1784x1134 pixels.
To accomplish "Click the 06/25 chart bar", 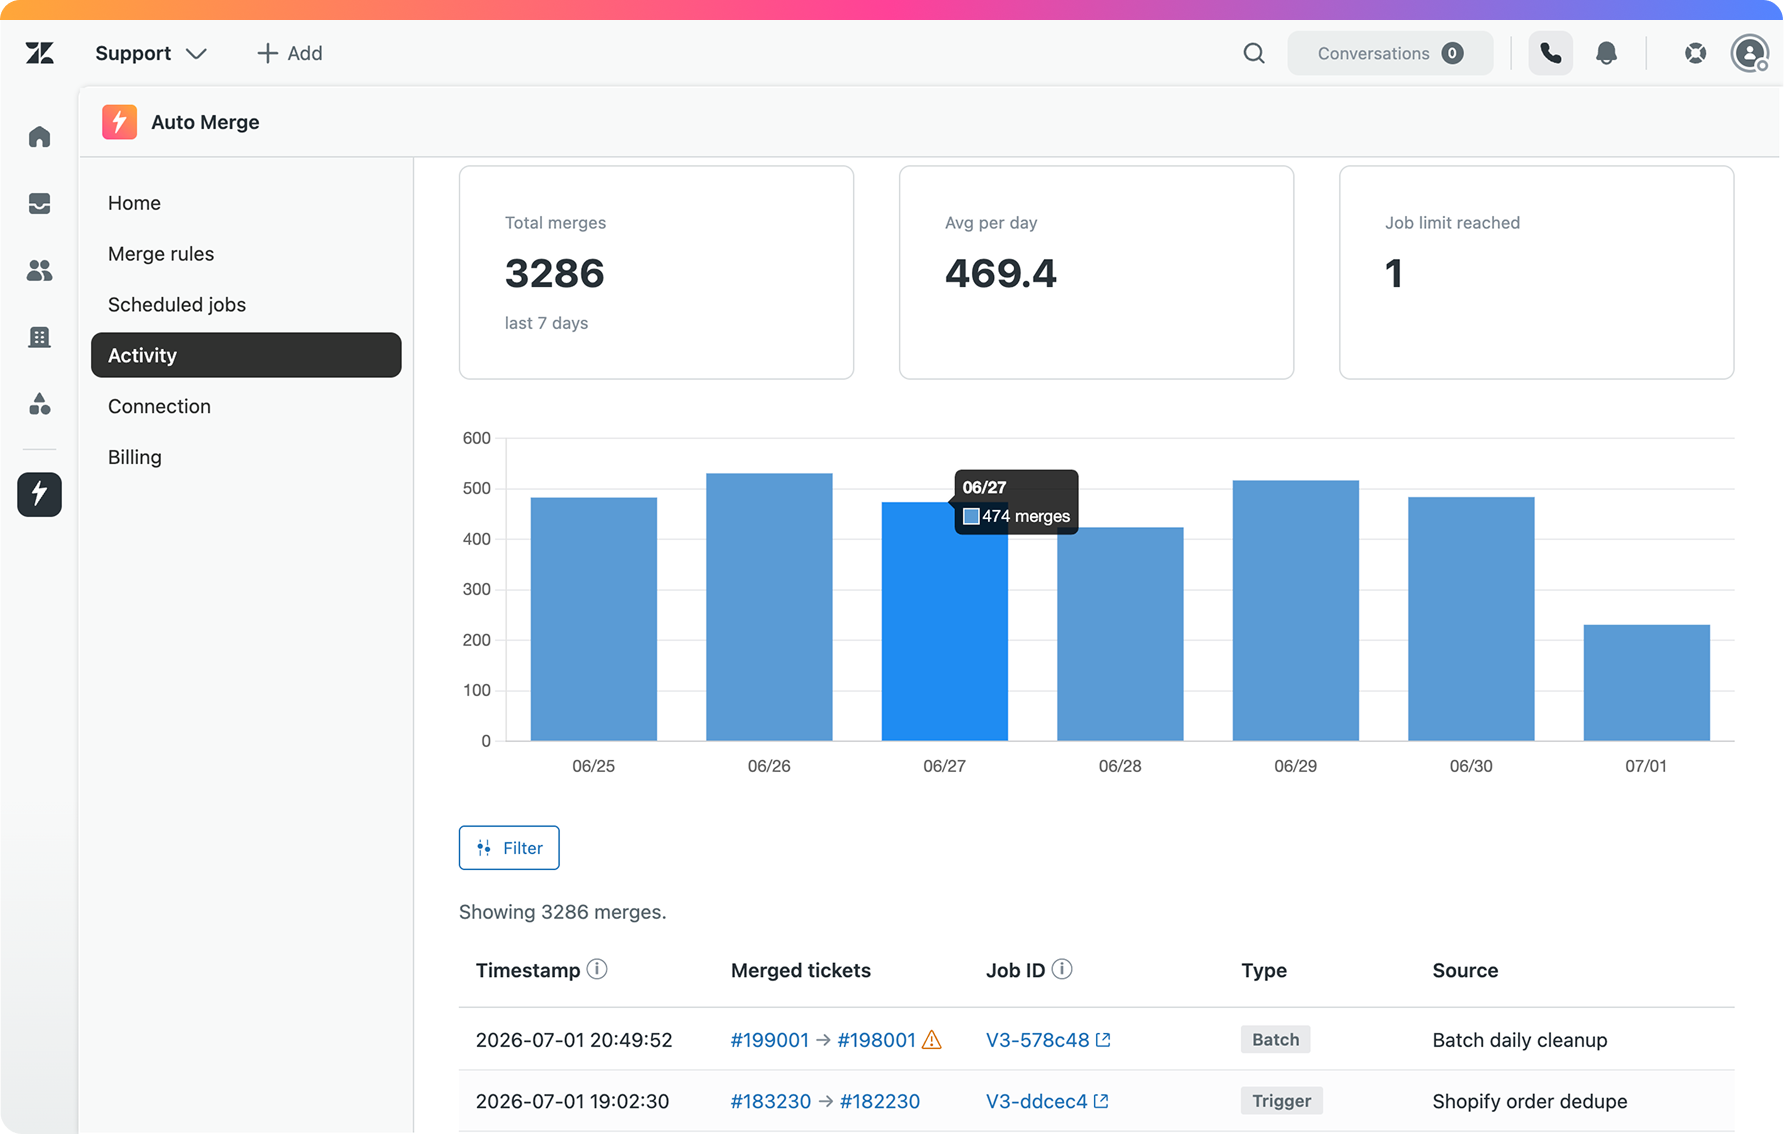I will pos(594,619).
